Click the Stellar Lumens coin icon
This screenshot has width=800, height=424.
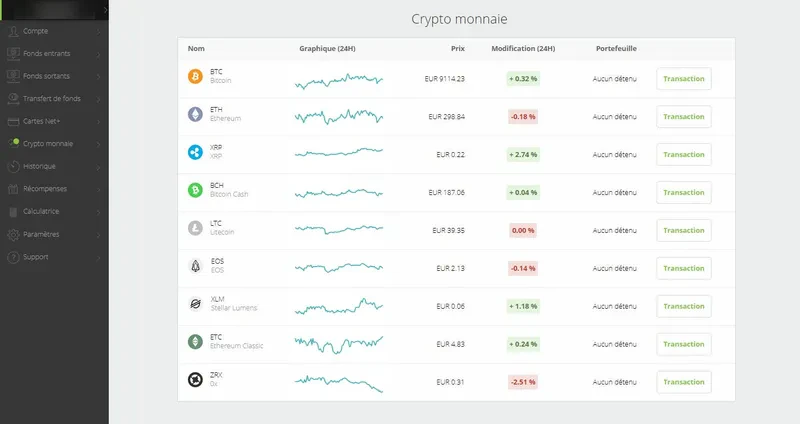194,304
